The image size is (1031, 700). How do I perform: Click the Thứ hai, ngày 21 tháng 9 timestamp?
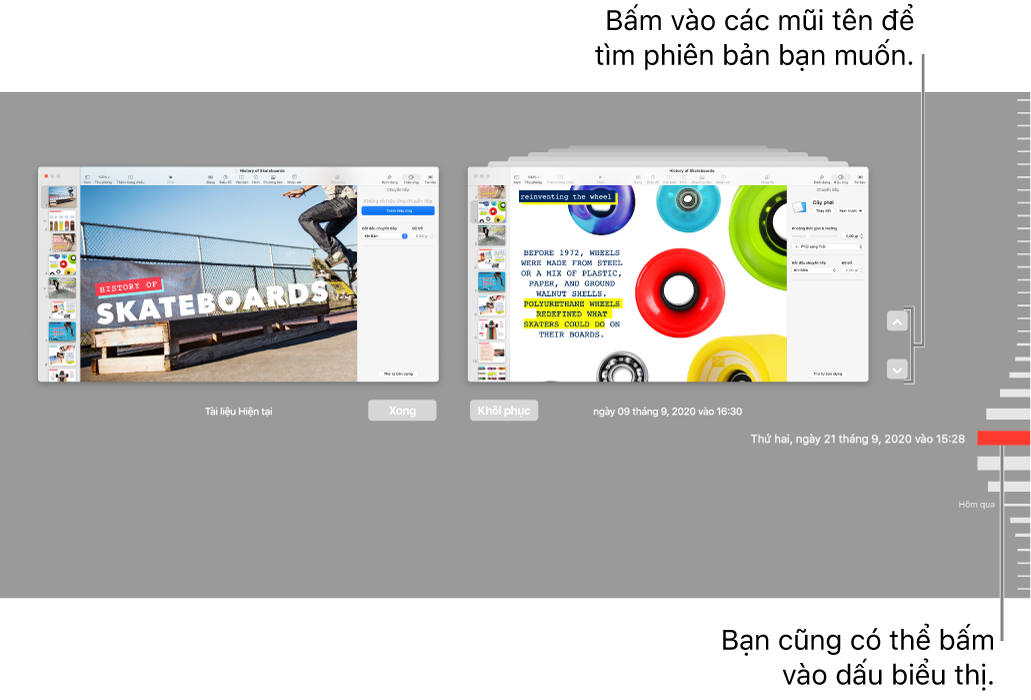click(857, 438)
